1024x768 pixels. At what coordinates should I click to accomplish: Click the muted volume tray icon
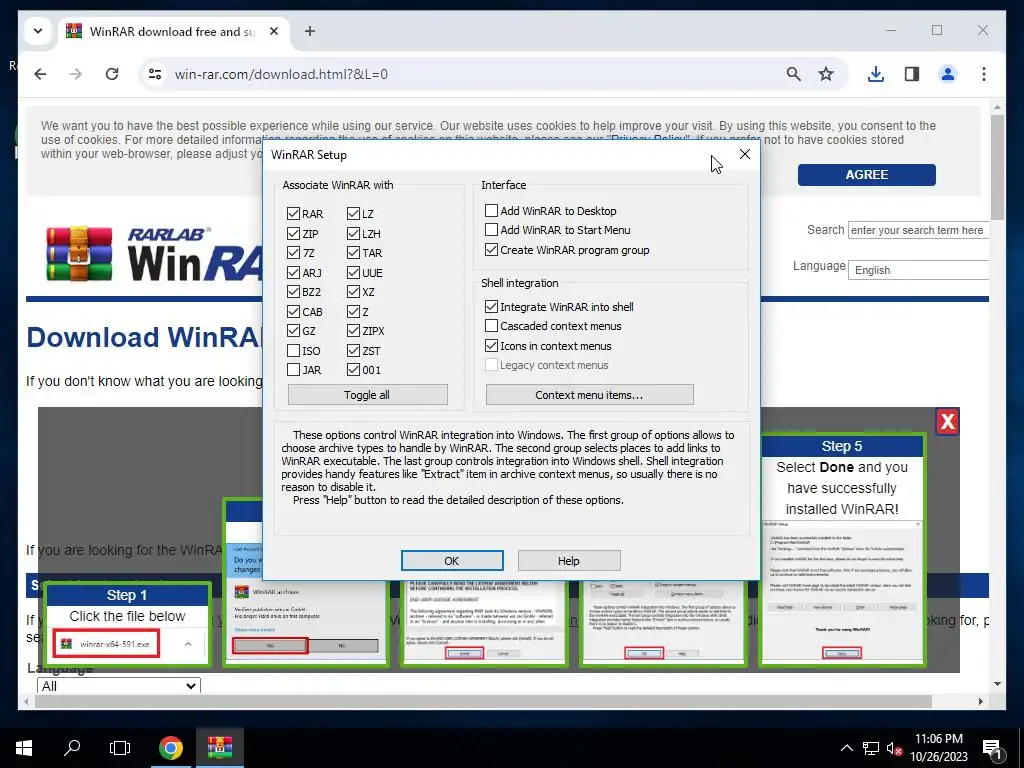tap(894, 748)
